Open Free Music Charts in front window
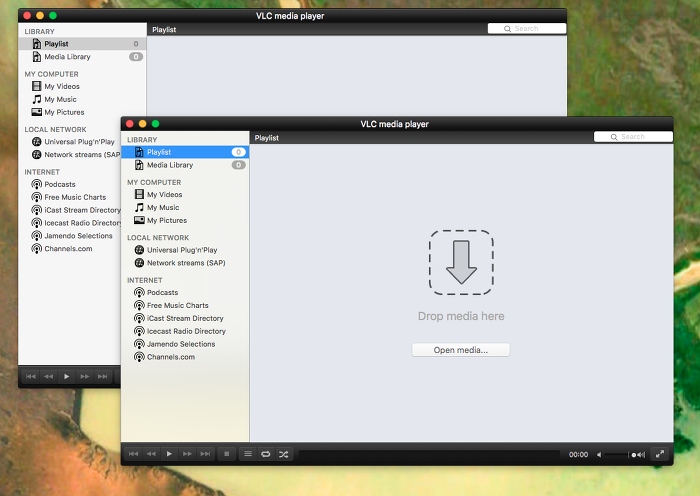Viewport: 700px width, 496px height. click(x=185, y=305)
